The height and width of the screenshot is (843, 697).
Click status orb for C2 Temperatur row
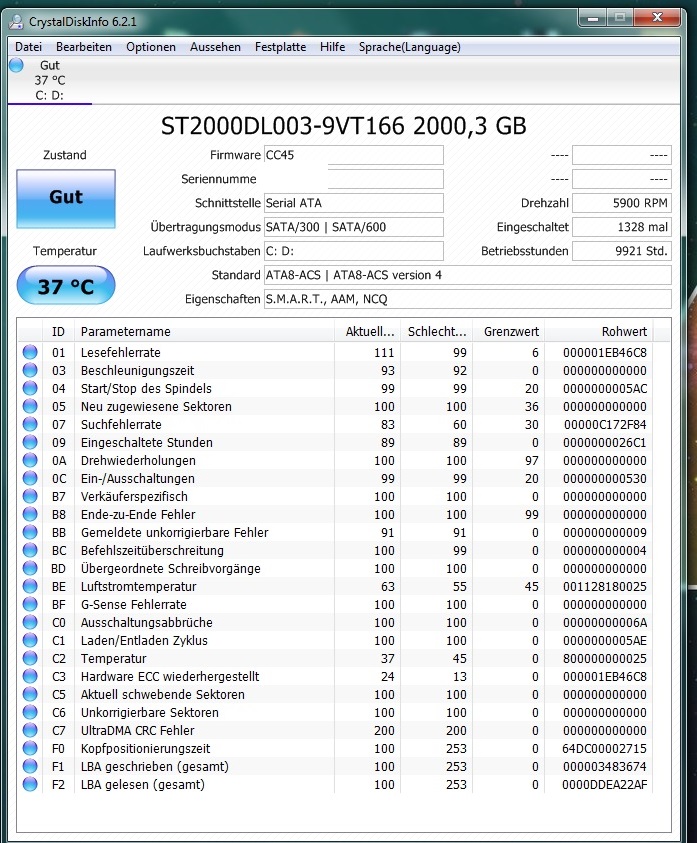click(30, 659)
